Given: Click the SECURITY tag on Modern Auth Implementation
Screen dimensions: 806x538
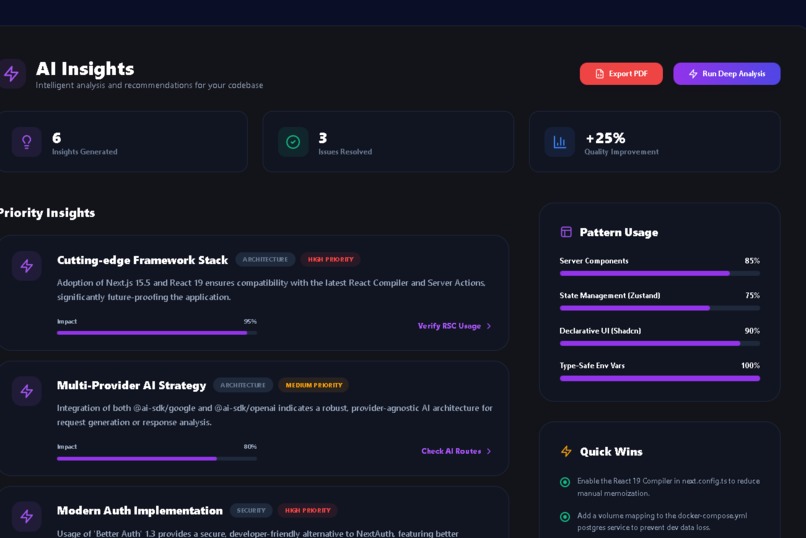Looking at the screenshot, I should pyautogui.click(x=251, y=510).
